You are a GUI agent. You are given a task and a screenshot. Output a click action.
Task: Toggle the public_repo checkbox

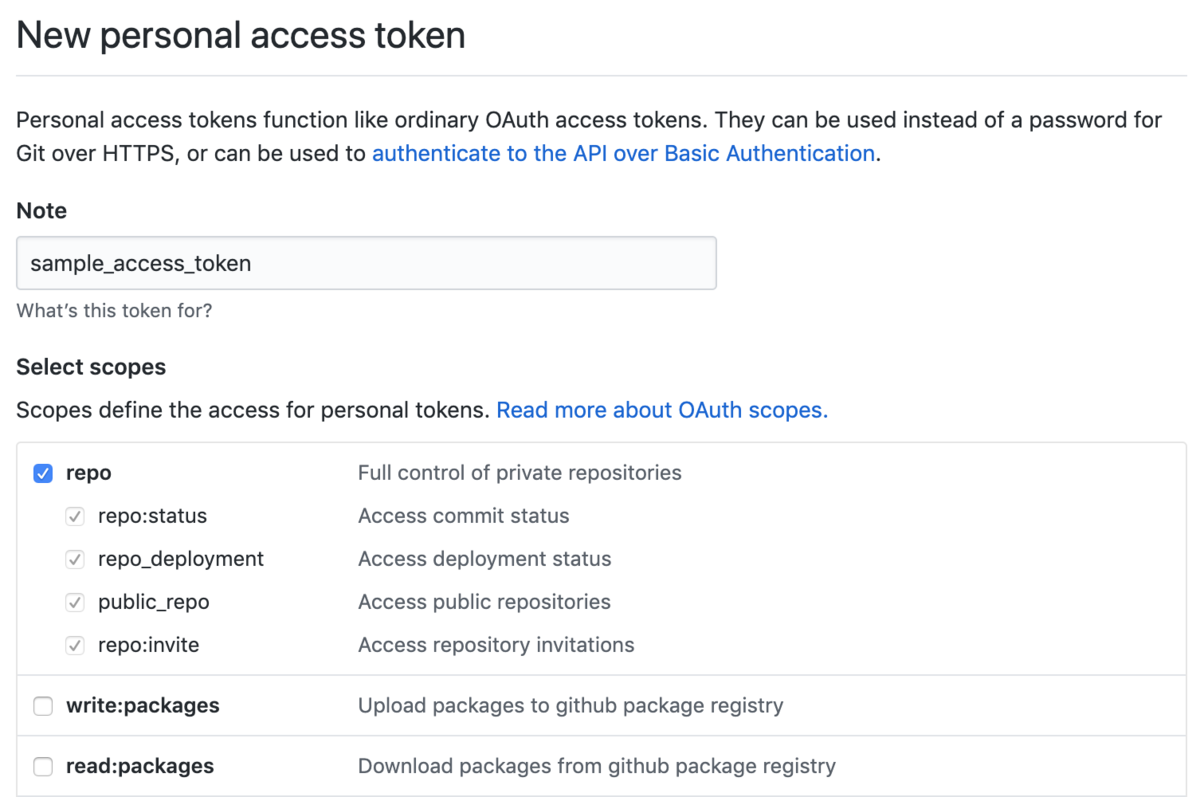[75, 603]
